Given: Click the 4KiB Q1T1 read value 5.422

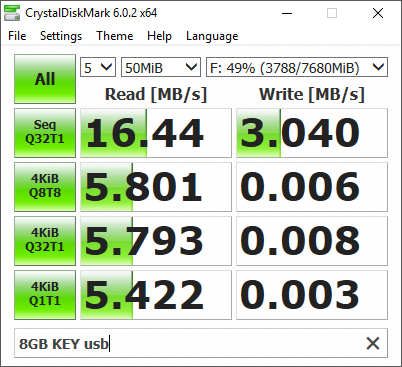Looking at the screenshot, I should (x=156, y=295).
